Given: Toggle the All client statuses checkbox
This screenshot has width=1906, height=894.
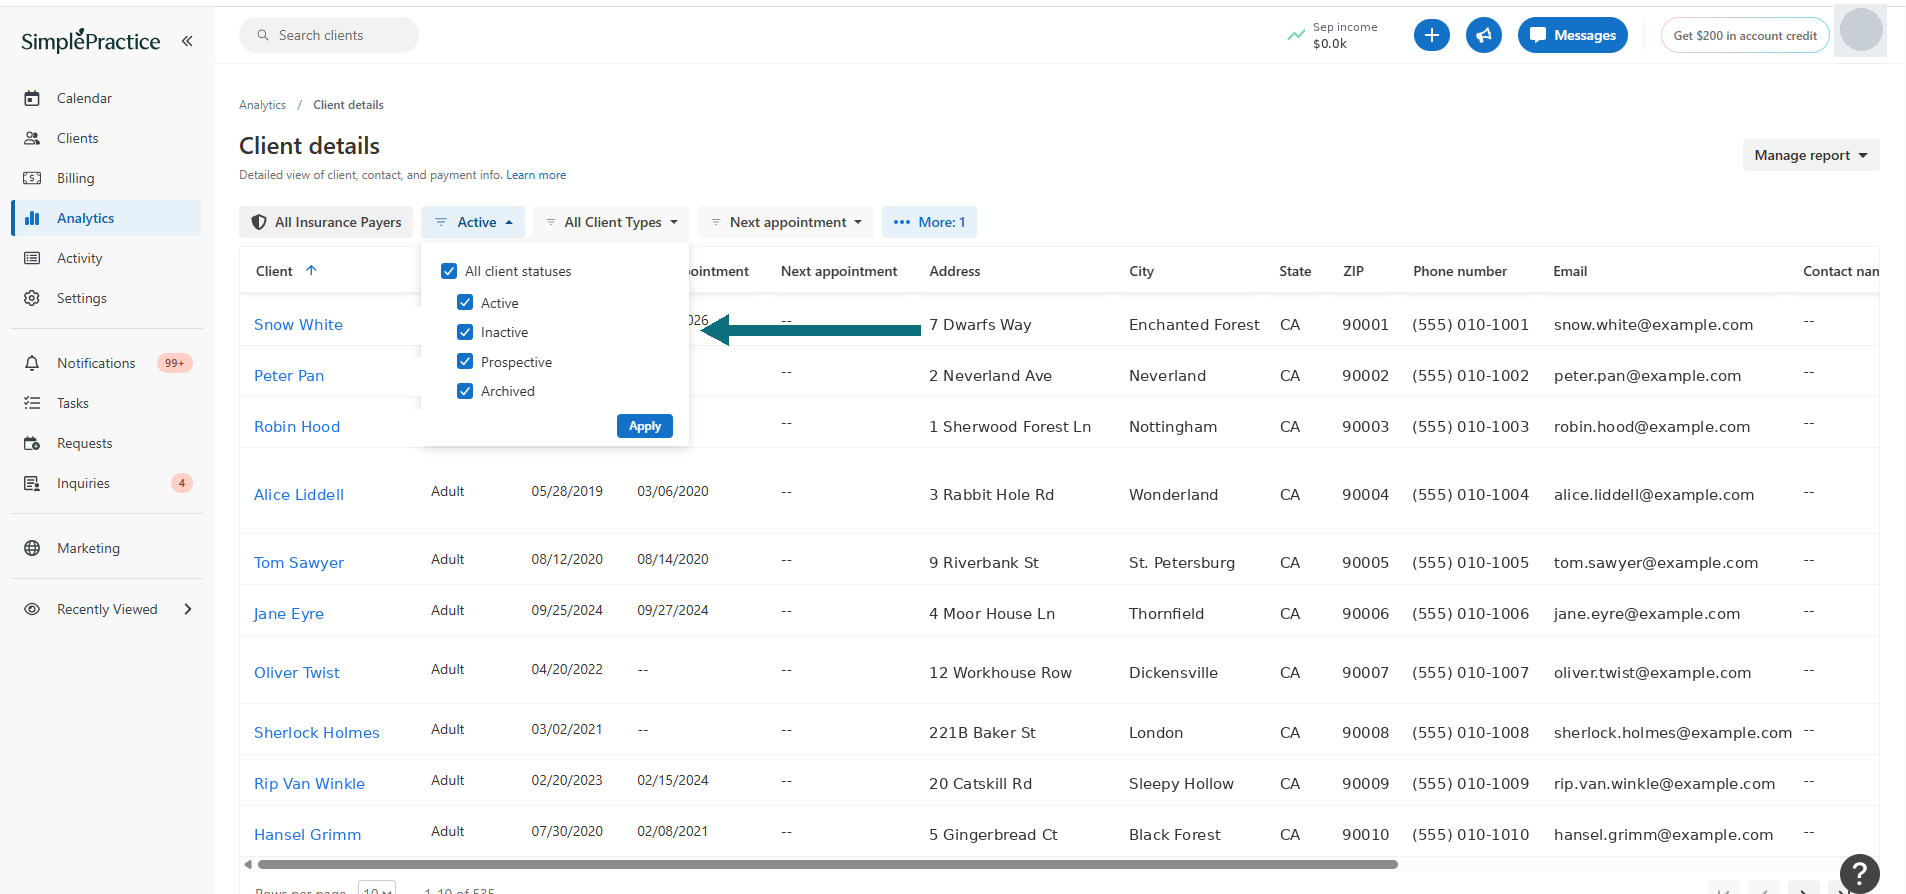Looking at the screenshot, I should 449,271.
